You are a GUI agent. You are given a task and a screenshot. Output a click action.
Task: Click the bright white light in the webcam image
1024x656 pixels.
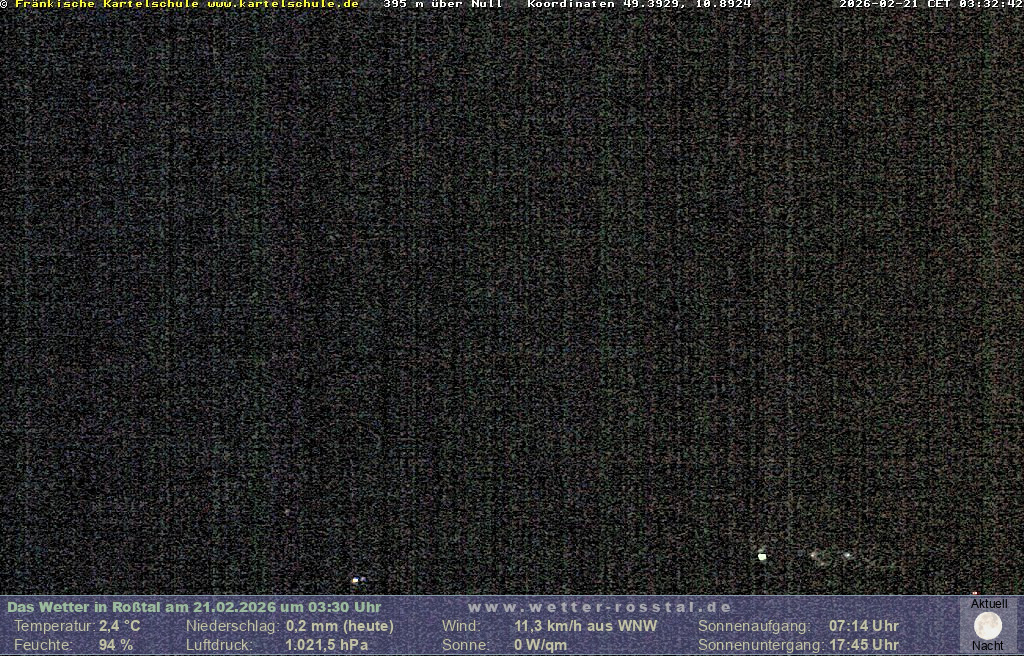[x=762, y=556]
